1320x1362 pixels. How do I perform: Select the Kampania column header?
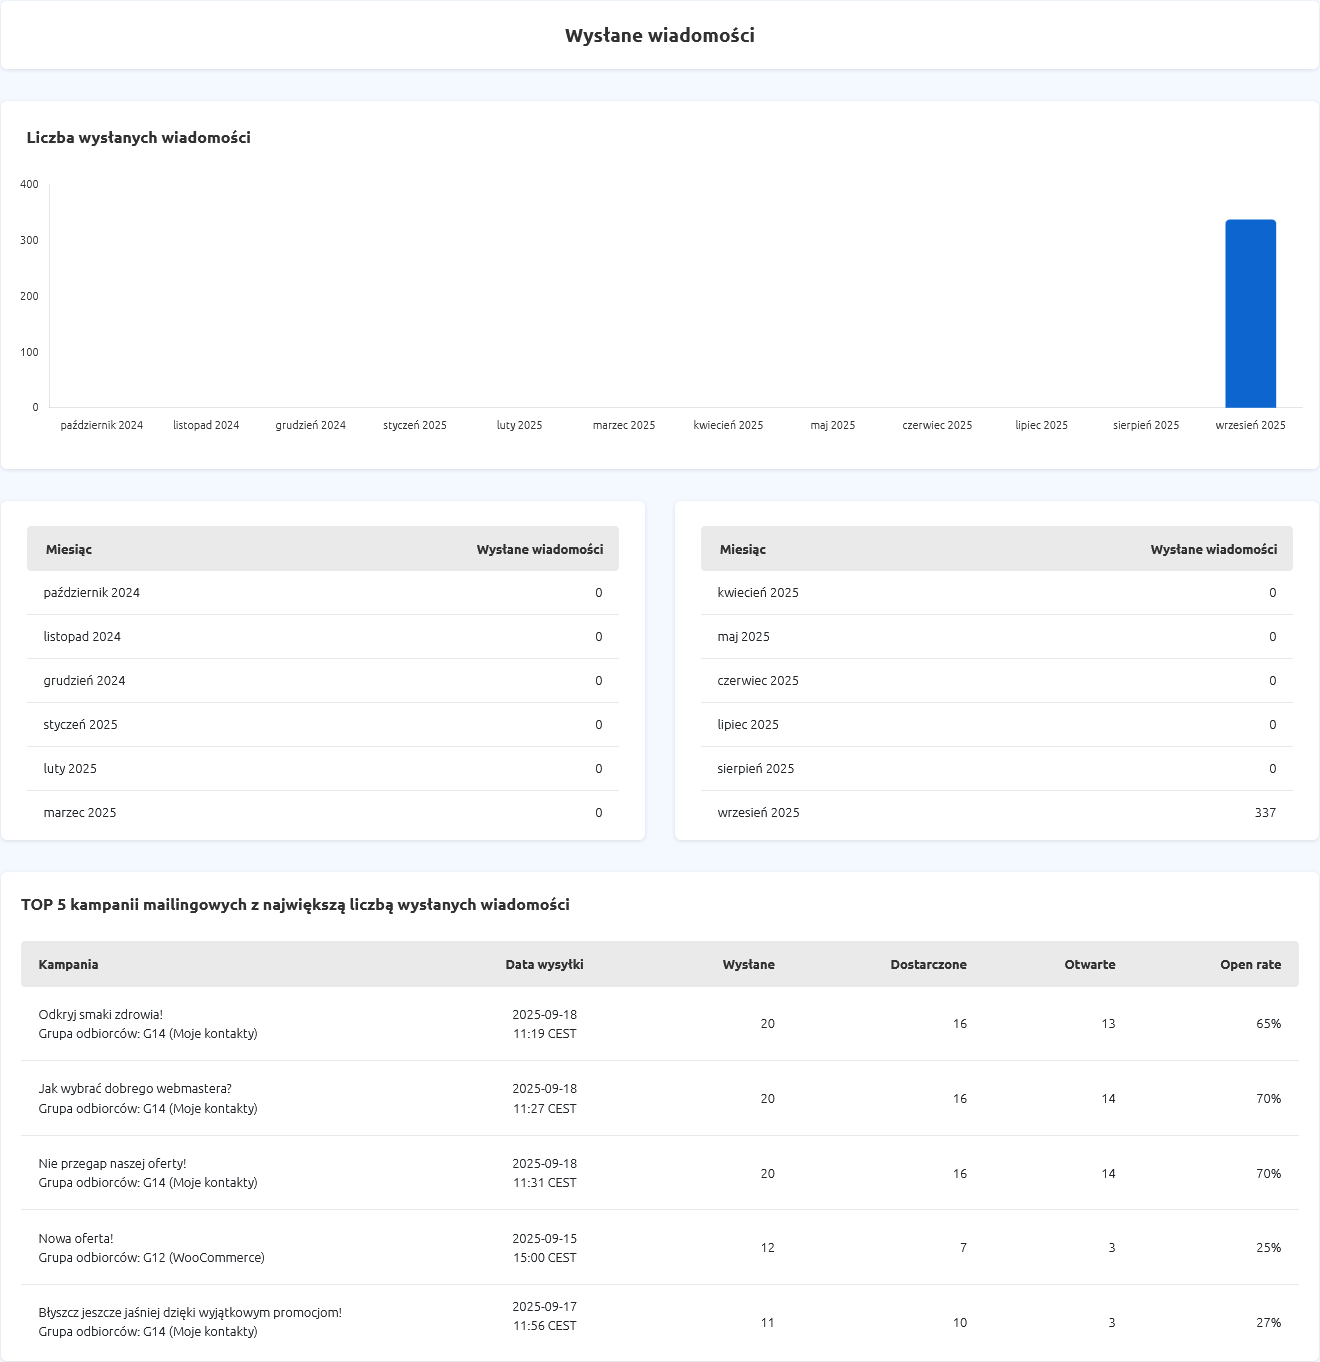click(68, 965)
